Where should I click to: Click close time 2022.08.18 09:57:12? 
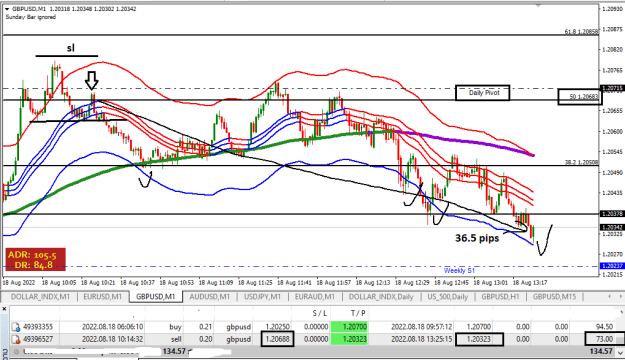(421, 327)
